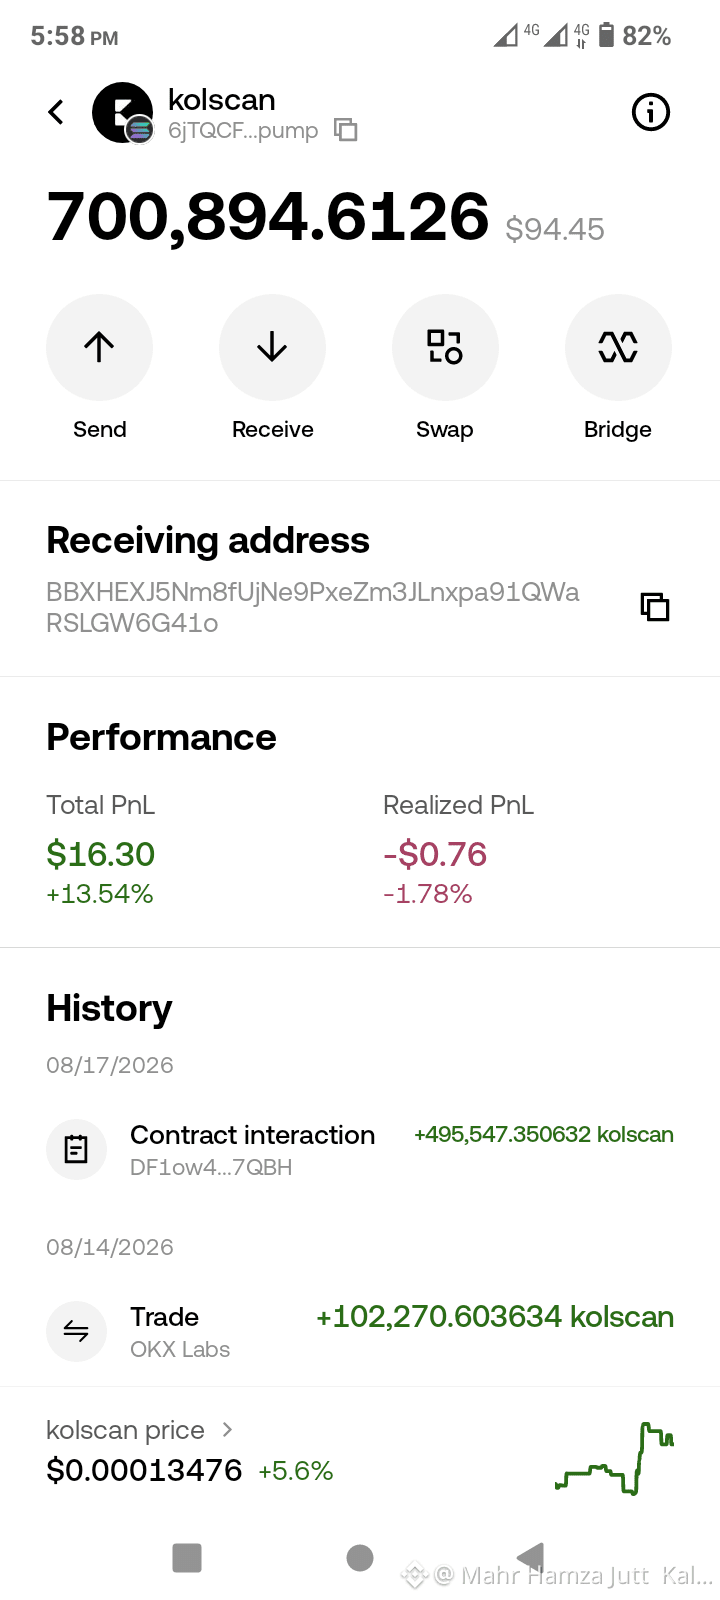Viewport: 720px width, 1600px height.
Task: Tap the Receive down-arrow button
Action: pos(272,347)
